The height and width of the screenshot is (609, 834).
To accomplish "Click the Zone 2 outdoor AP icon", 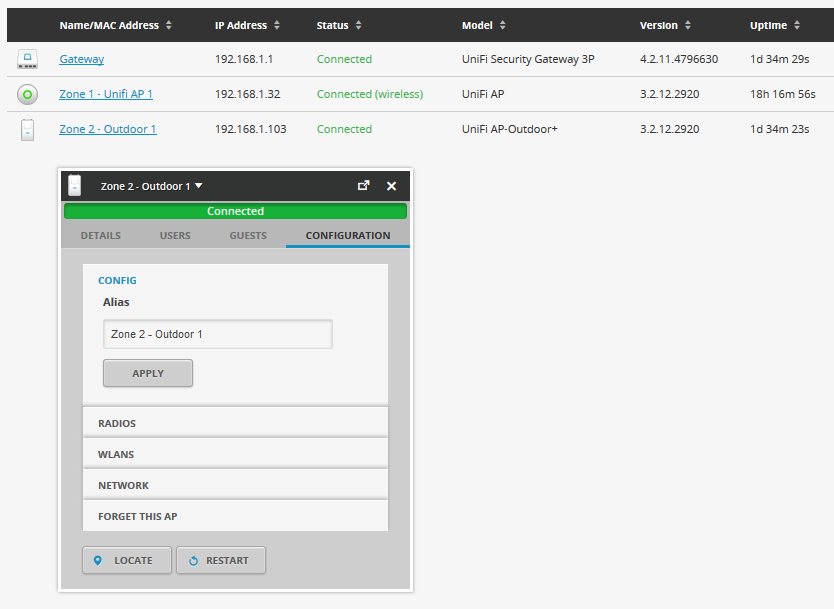I will [x=27, y=129].
